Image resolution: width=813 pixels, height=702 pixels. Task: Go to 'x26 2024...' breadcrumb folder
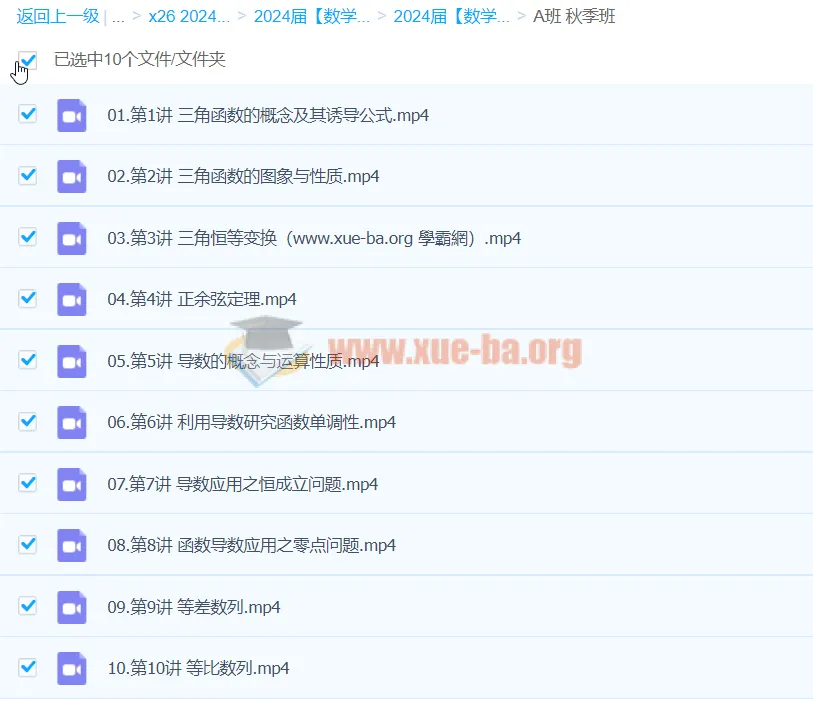point(189,16)
